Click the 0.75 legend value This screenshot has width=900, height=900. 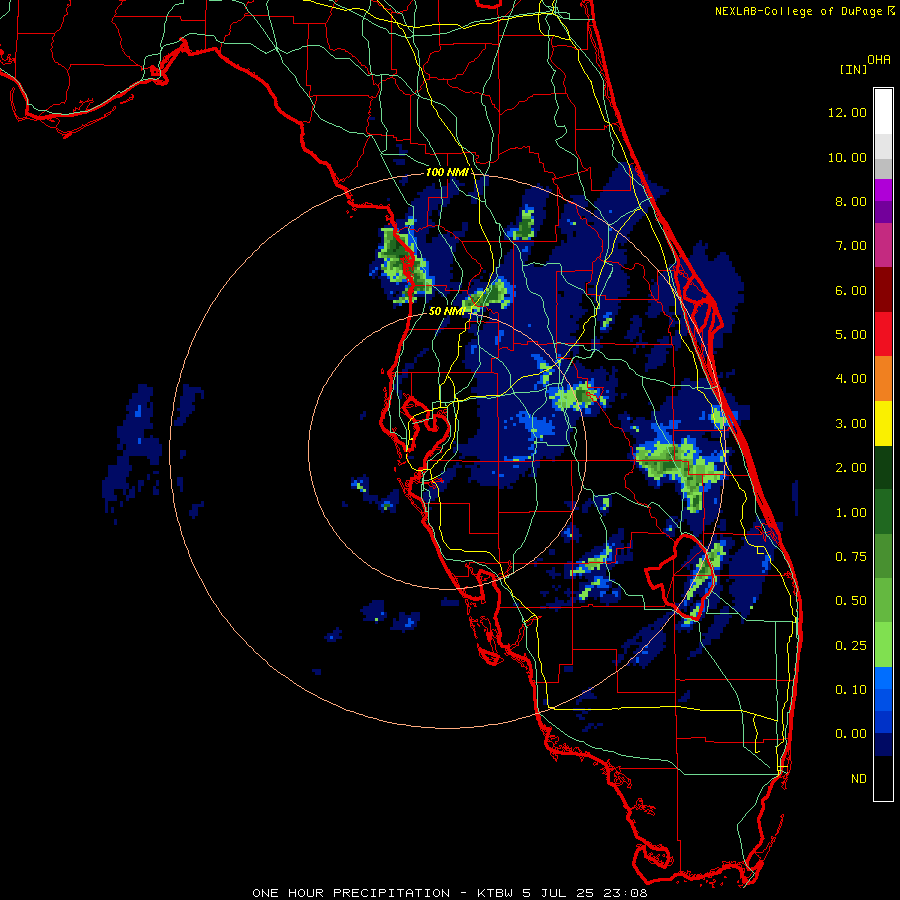[851, 557]
